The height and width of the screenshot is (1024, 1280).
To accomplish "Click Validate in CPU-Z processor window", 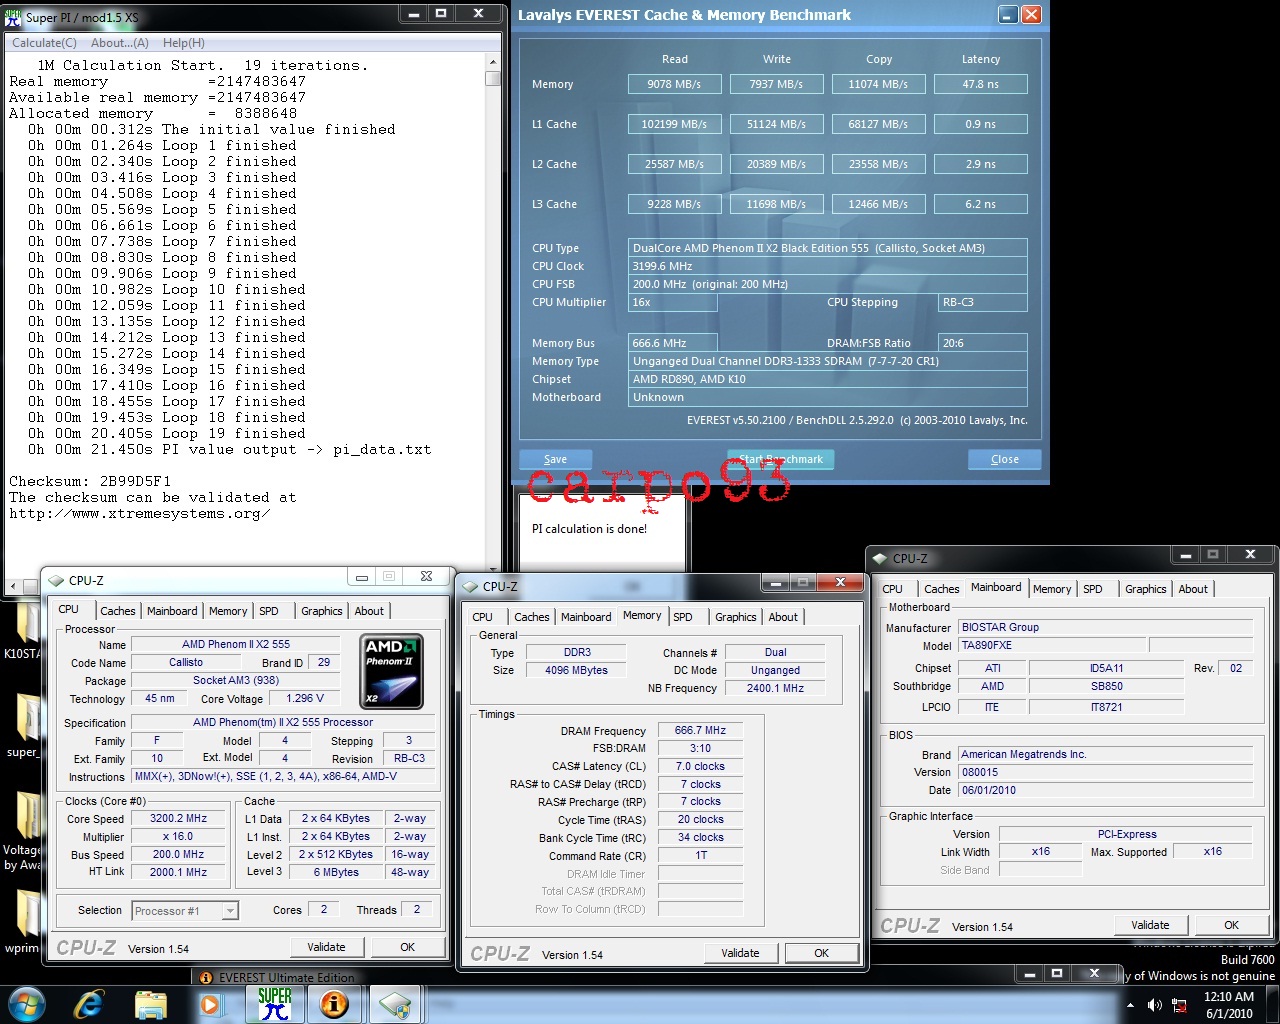I will click(326, 947).
